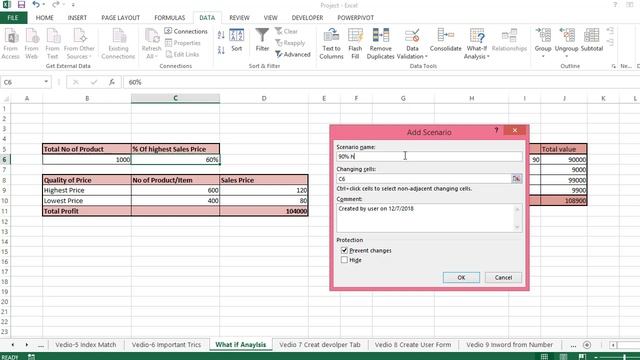640x360 pixels.
Task: Confirm scenario with OK
Action: tap(461, 278)
